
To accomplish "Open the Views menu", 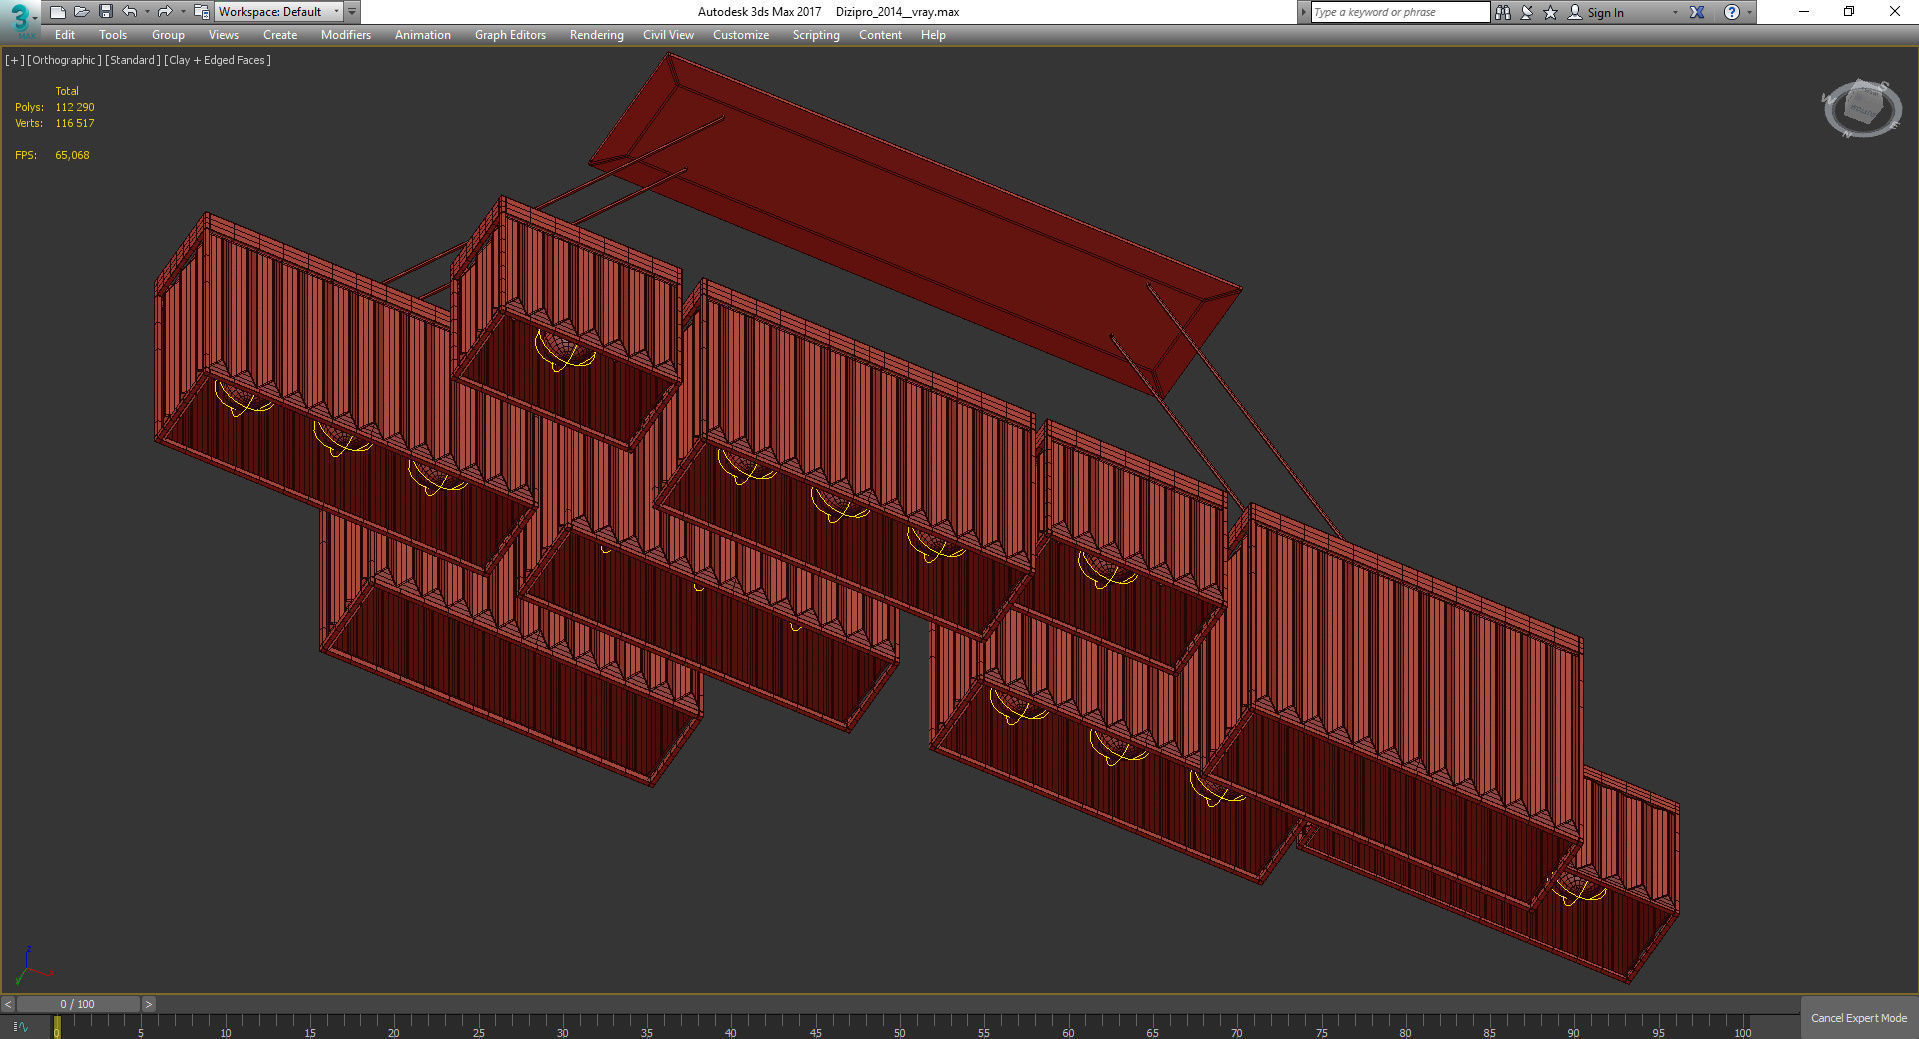I will pyautogui.click(x=224, y=35).
